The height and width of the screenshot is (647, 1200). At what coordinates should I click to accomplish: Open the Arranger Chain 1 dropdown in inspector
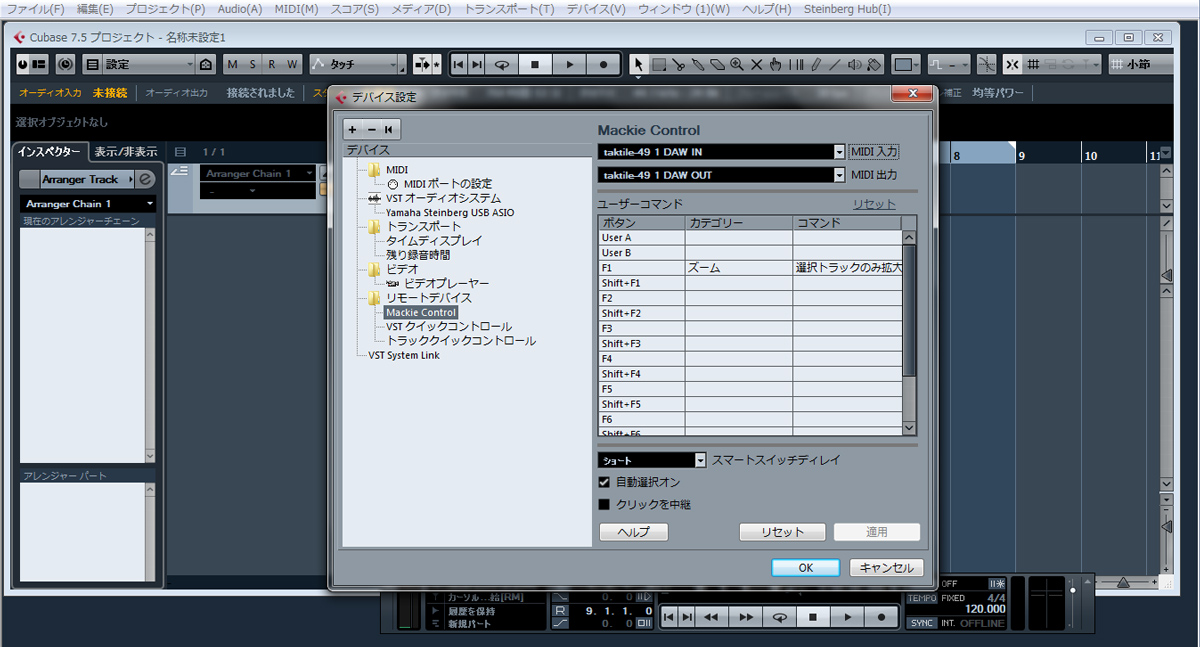point(89,204)
